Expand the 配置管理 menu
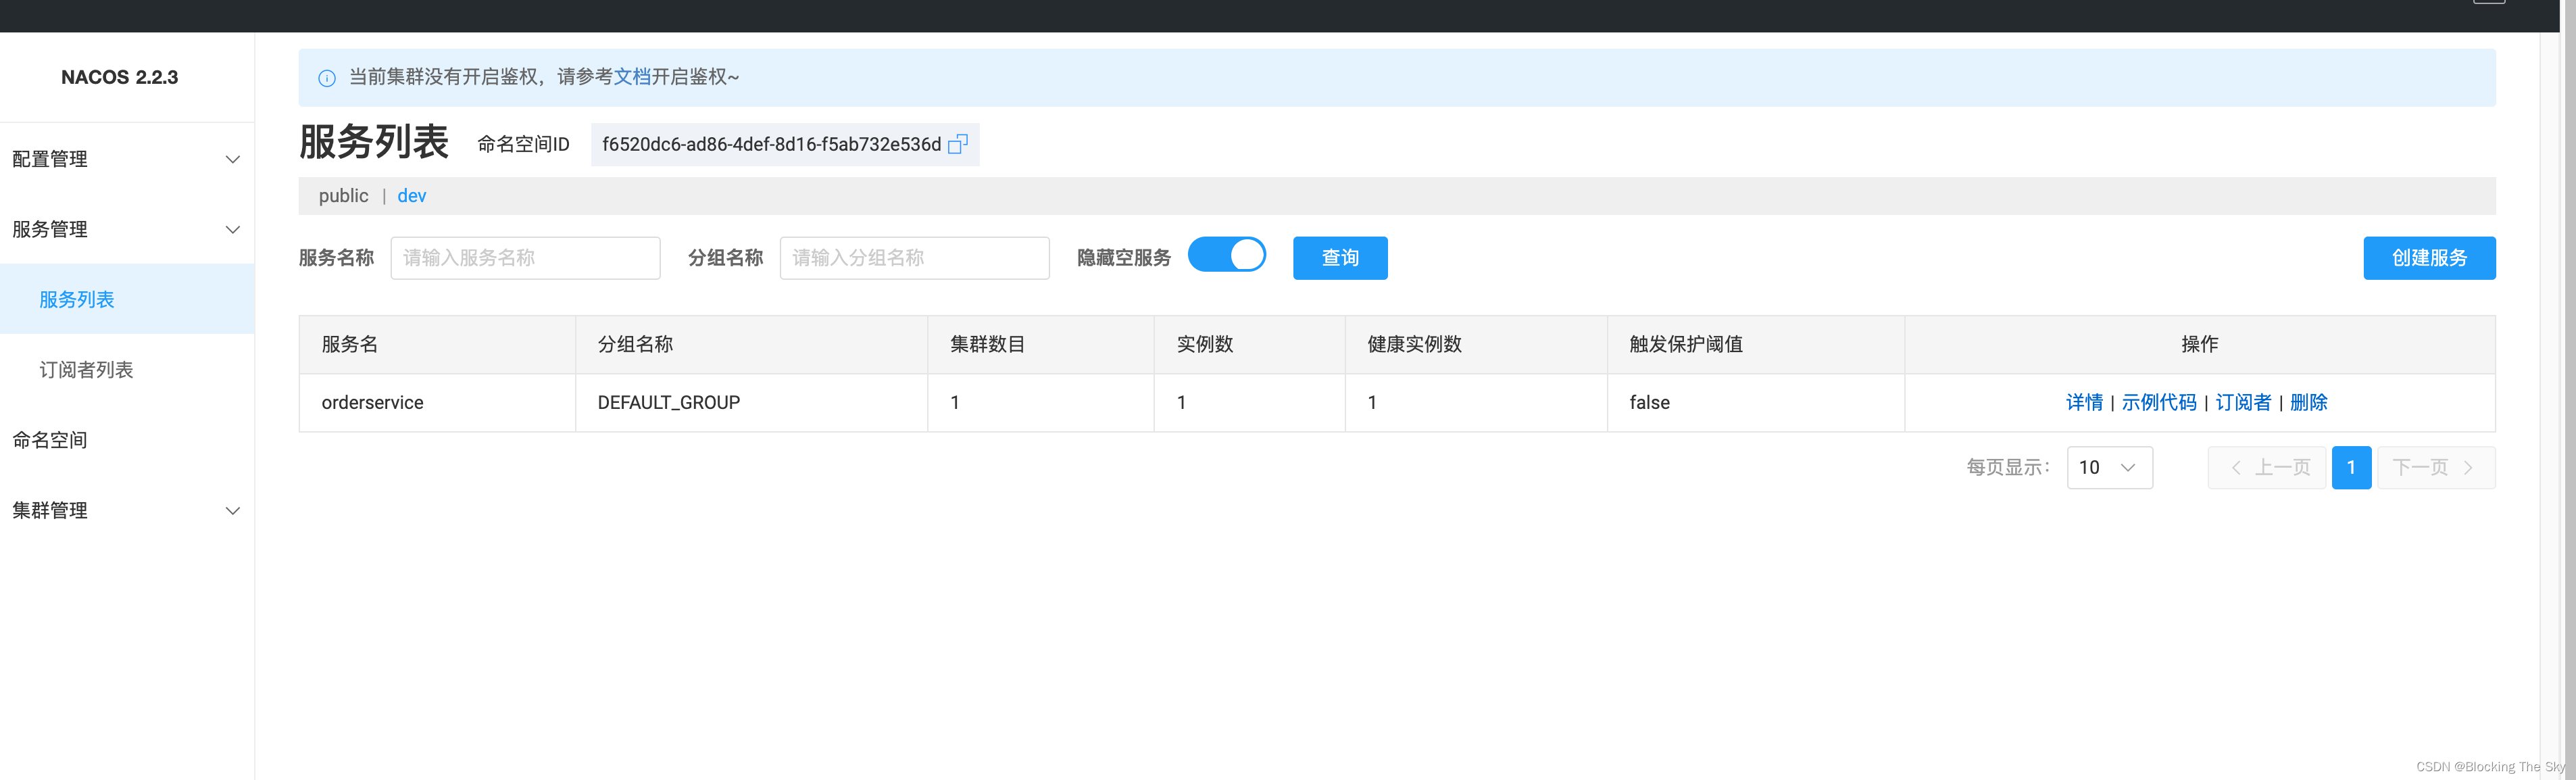 click(x=127, y=159)
